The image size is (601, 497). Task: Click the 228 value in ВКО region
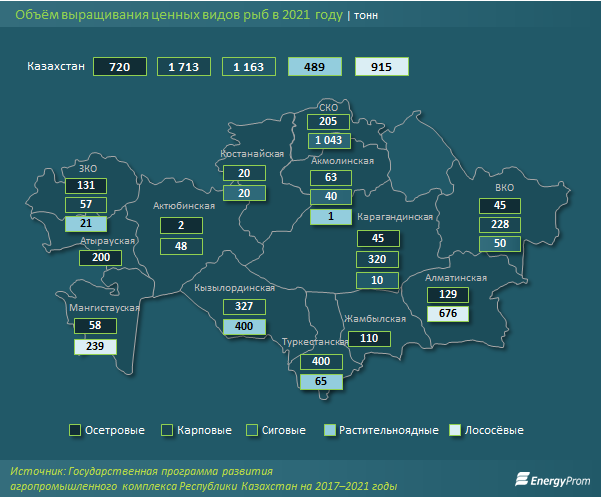click(499, 225)
